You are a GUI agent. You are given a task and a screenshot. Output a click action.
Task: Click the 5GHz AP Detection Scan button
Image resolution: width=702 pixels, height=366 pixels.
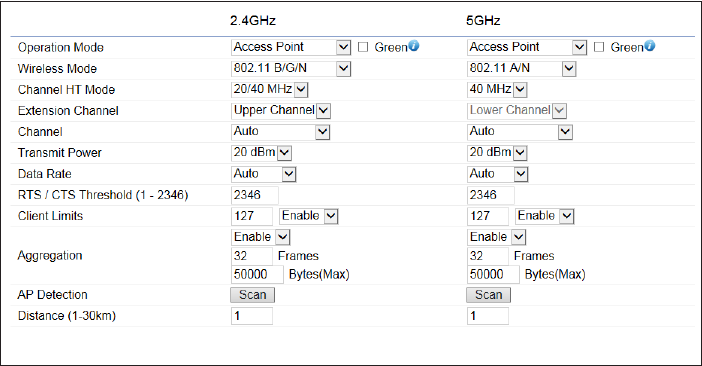[x=488, y=295]
